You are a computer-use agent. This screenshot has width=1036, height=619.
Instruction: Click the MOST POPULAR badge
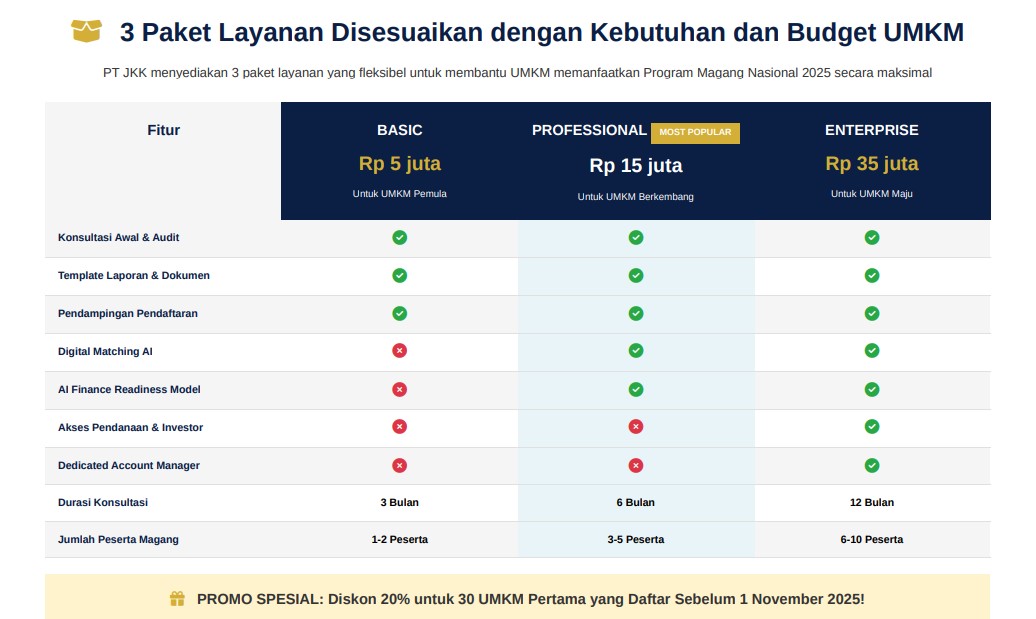pyautogui.click(x=695, y=132)
